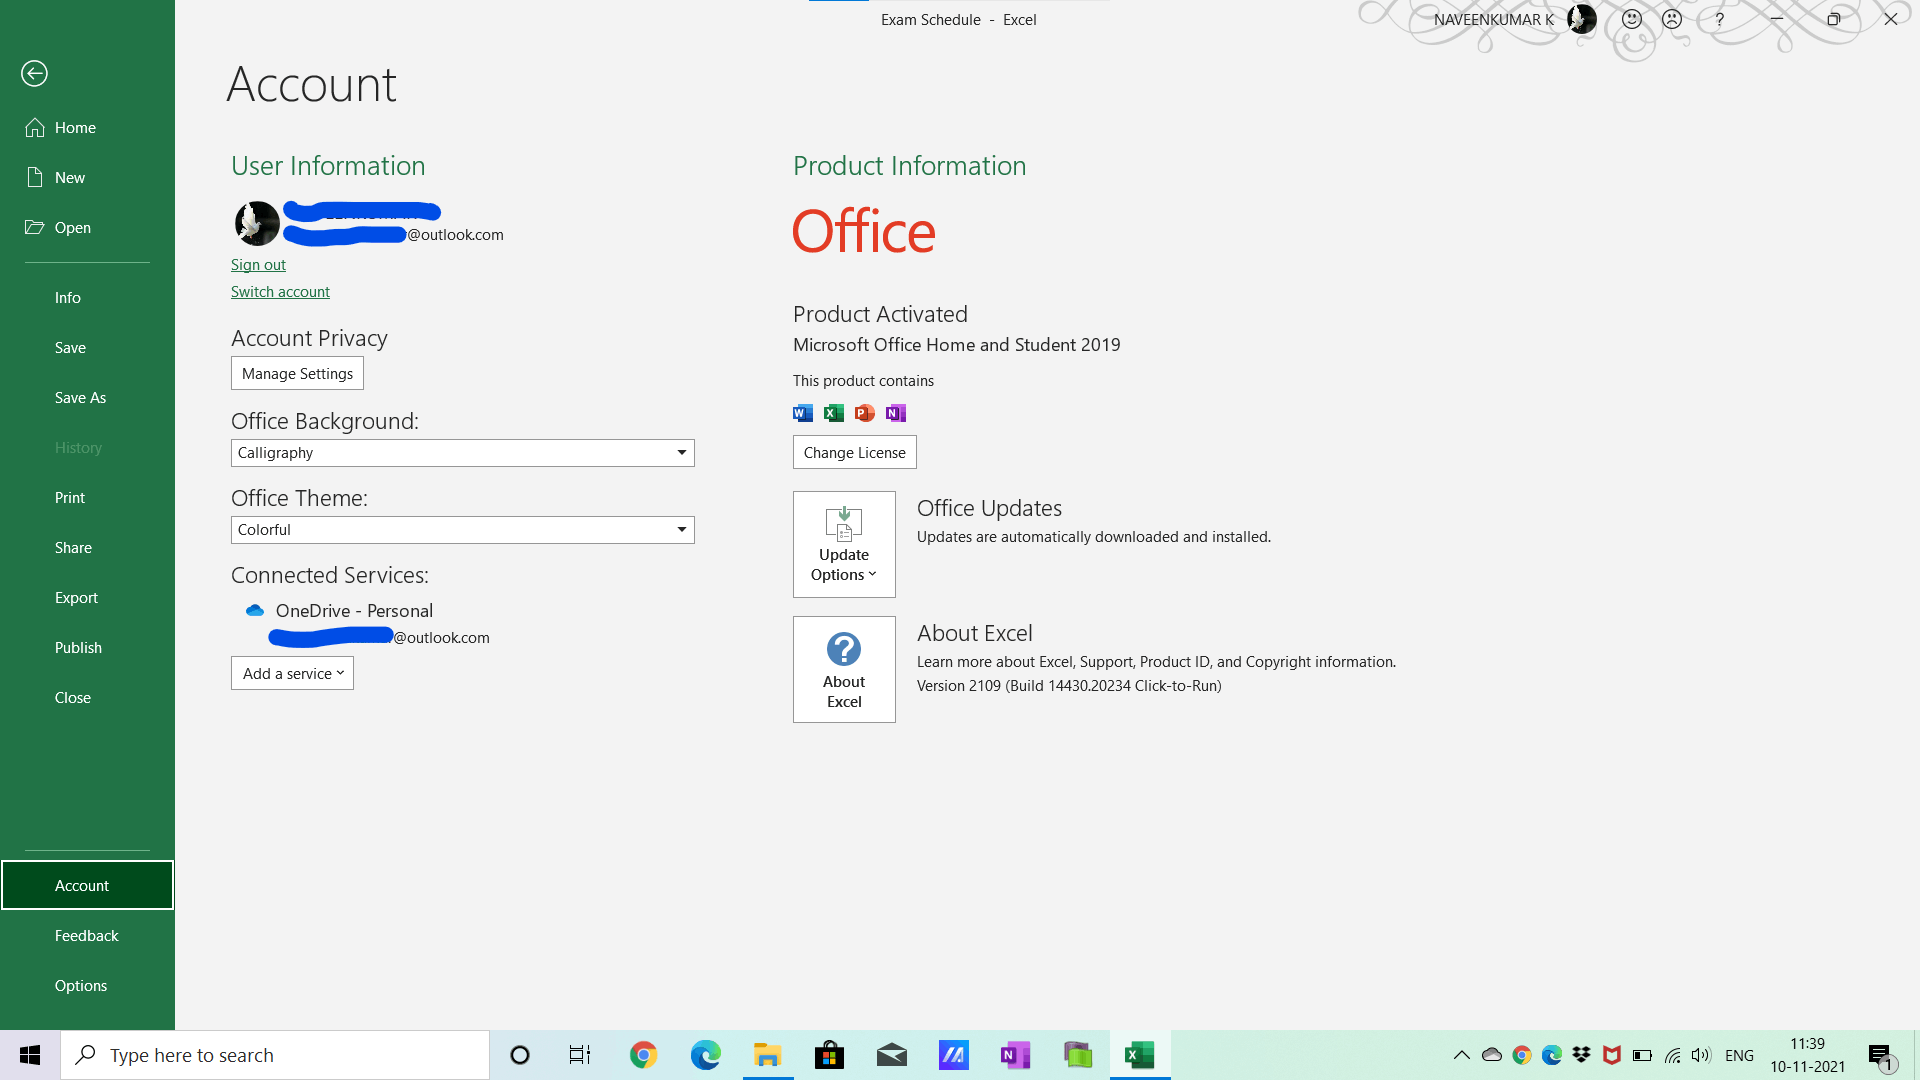Expand the Office Background dropdown
This screenshot has width=1920, height=1080.
681,453
